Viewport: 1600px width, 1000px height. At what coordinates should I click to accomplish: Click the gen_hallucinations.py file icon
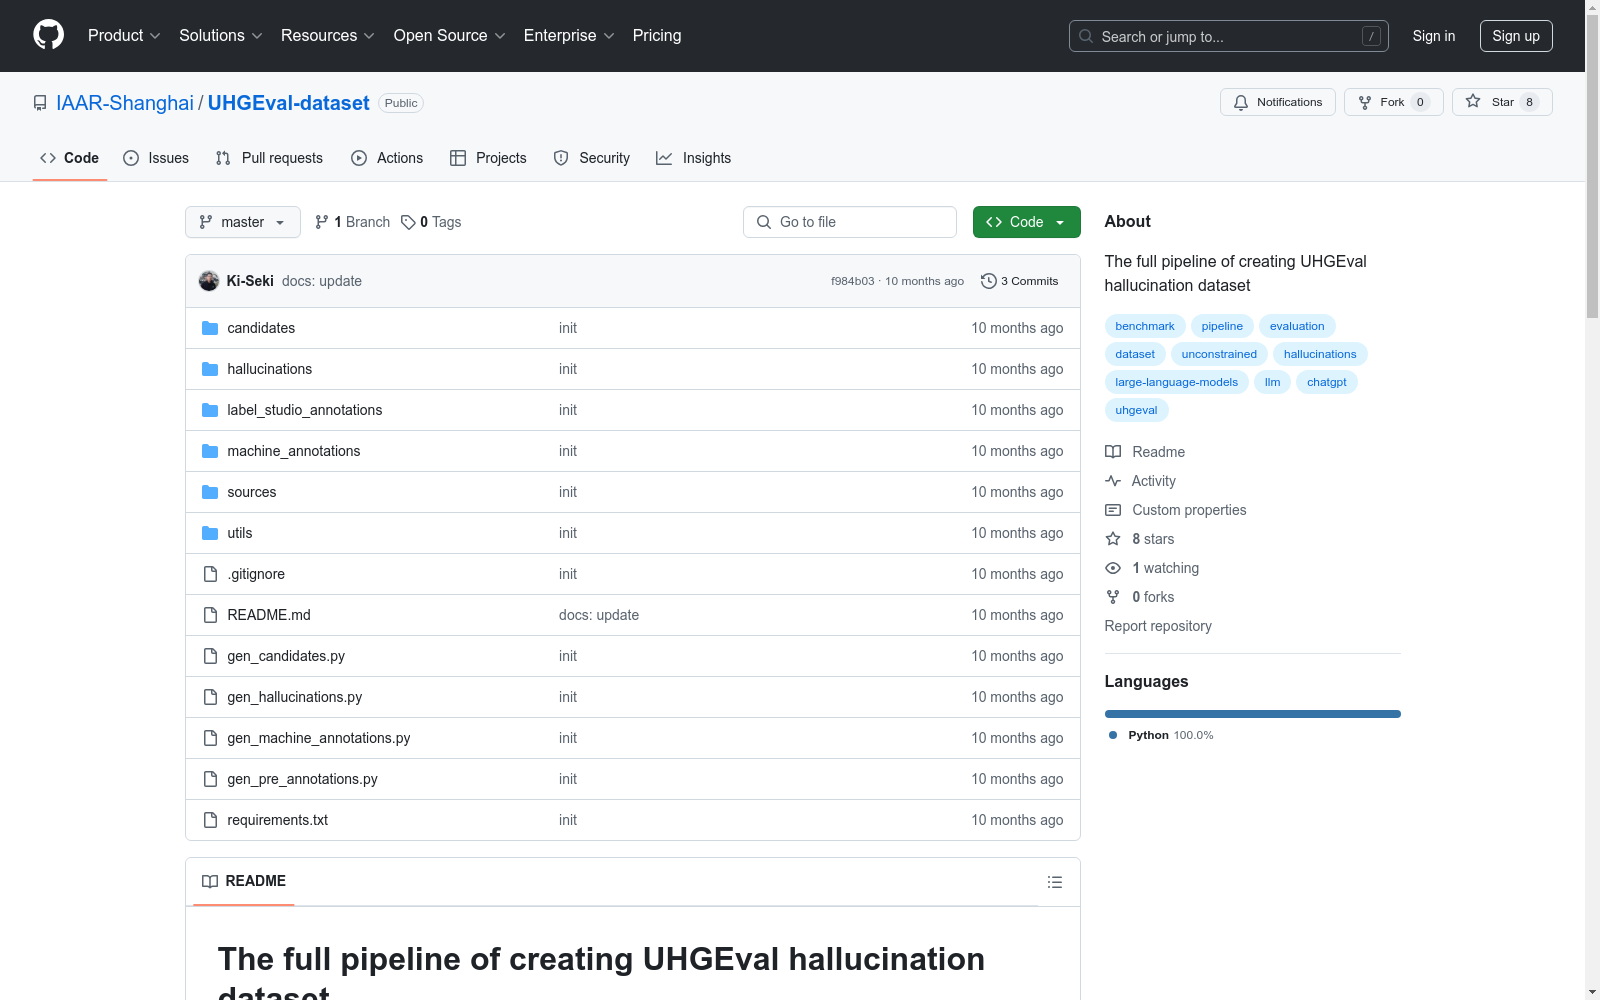tap(210, 697)
